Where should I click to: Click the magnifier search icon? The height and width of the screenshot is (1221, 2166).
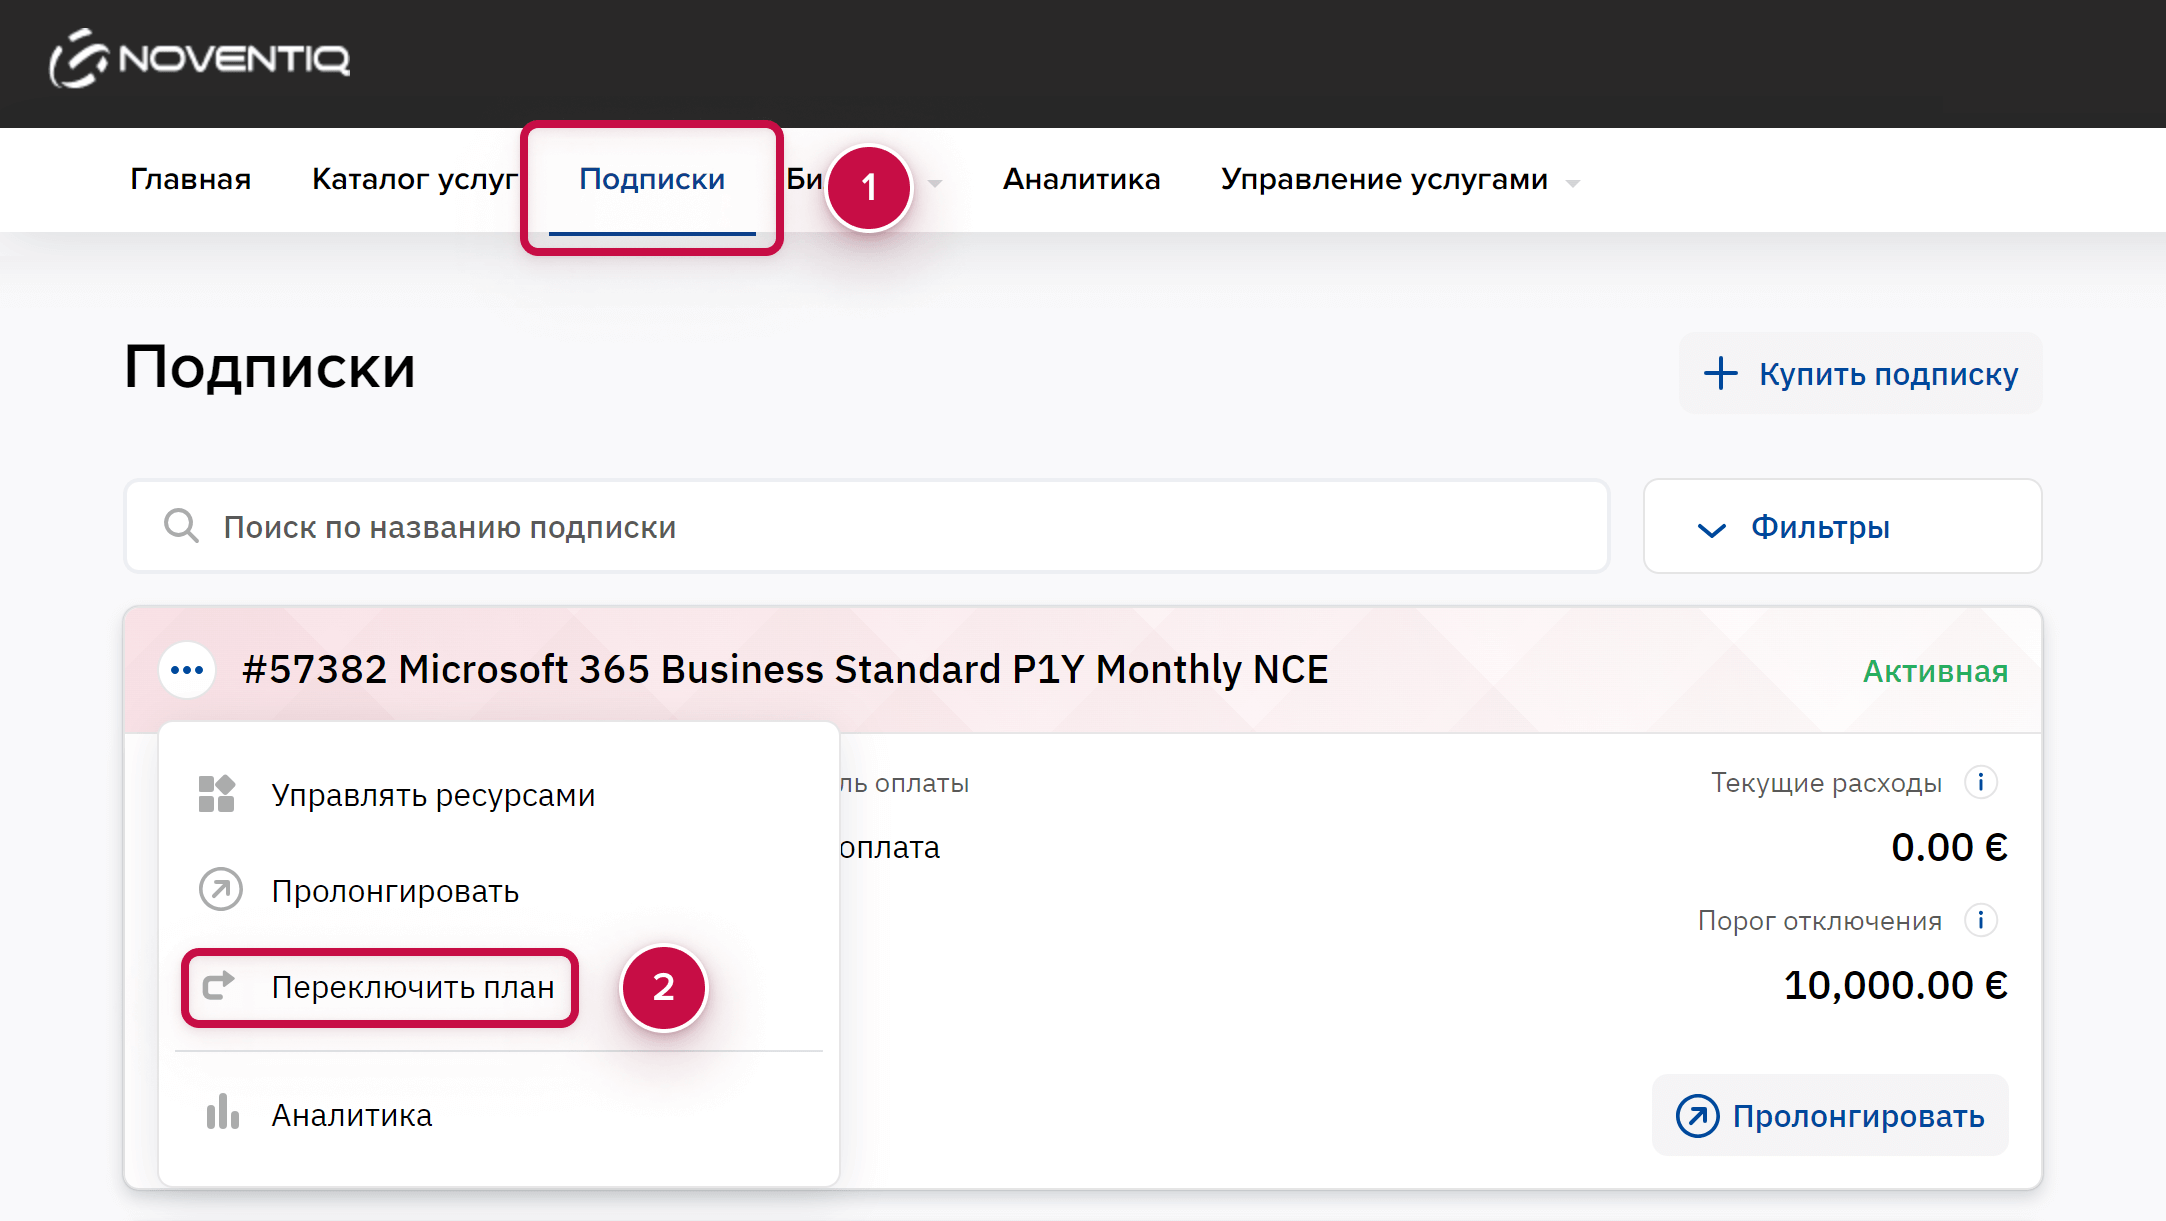click(181, 526)
